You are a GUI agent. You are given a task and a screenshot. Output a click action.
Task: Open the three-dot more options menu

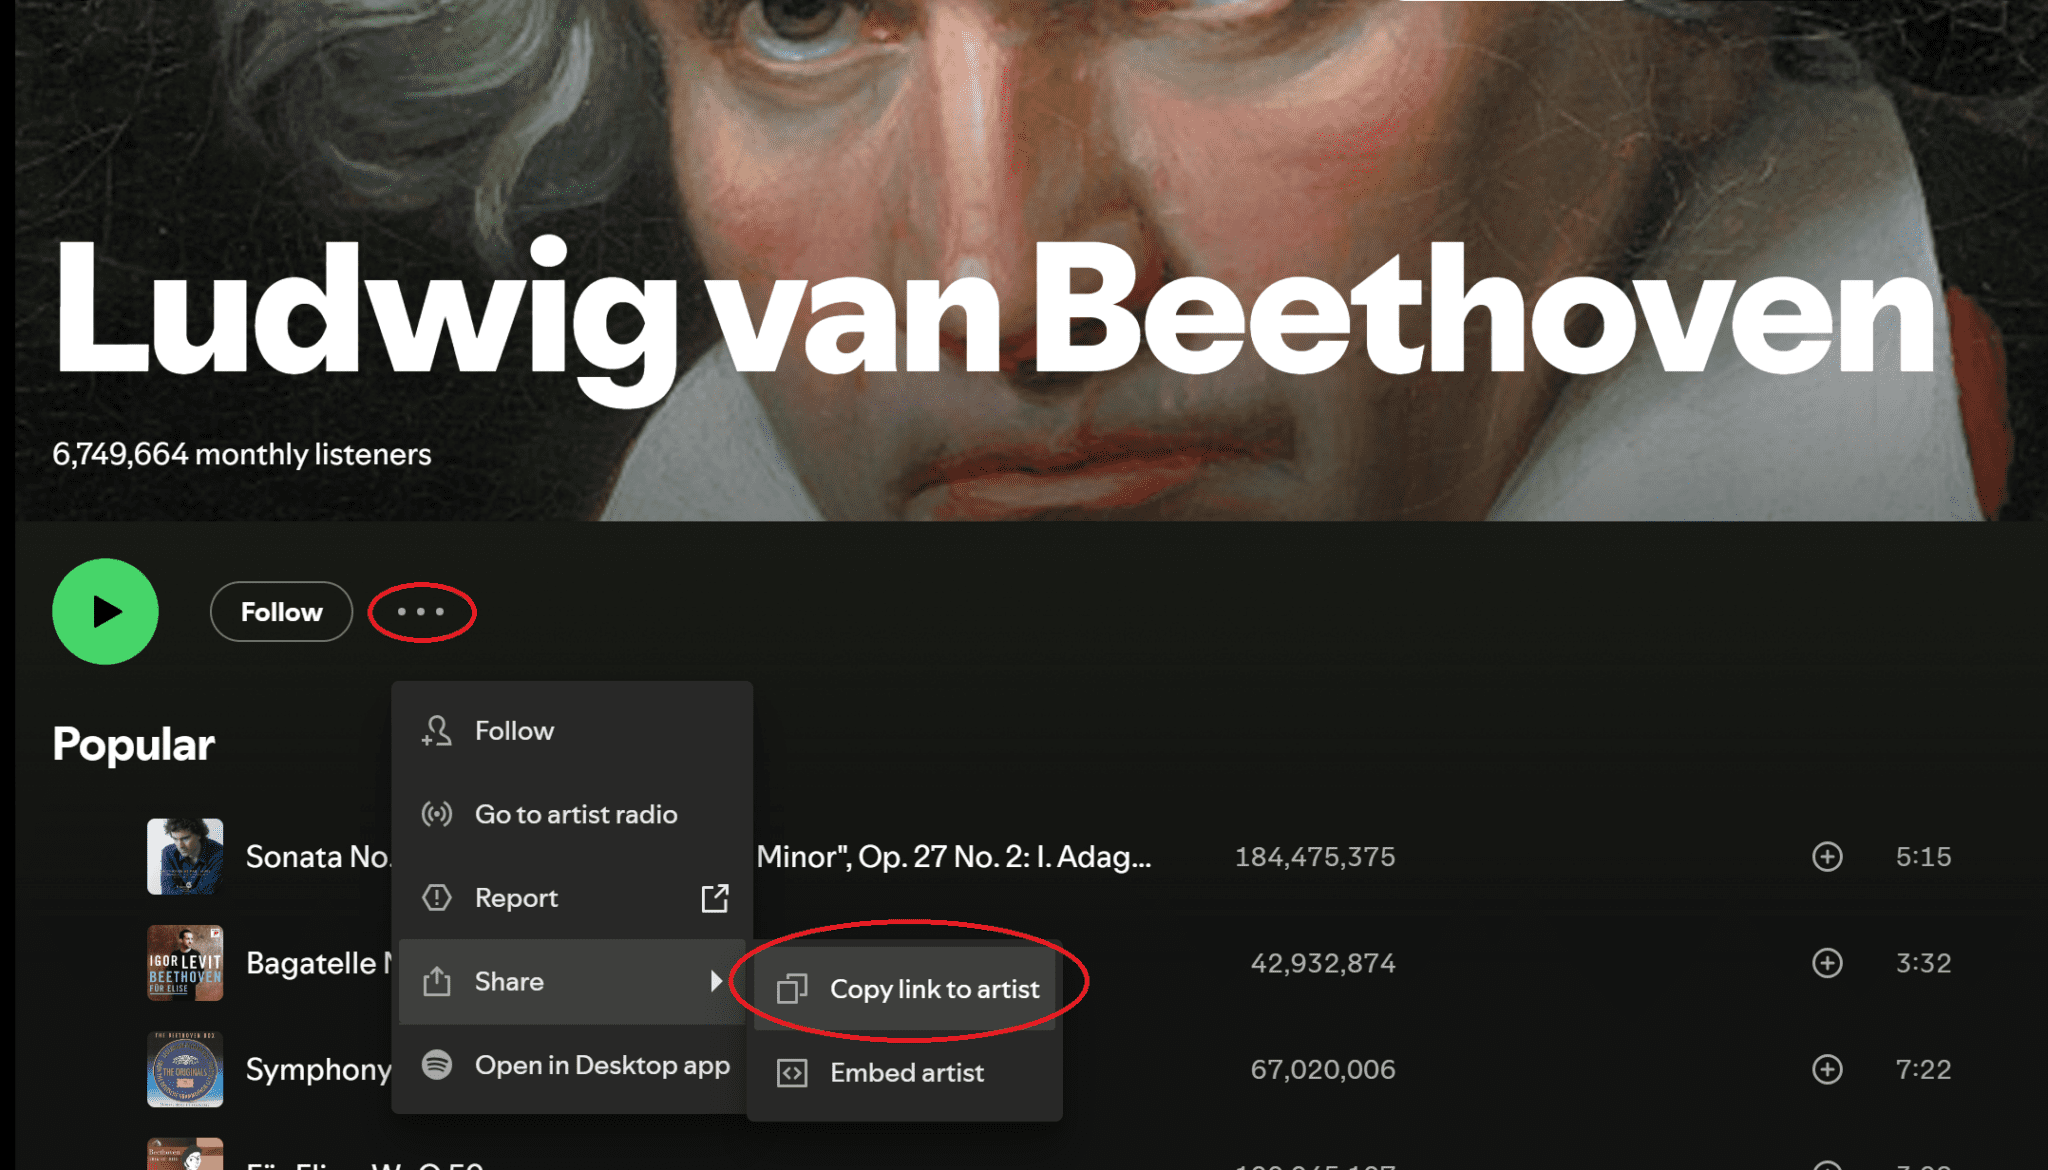coord(420,612)
